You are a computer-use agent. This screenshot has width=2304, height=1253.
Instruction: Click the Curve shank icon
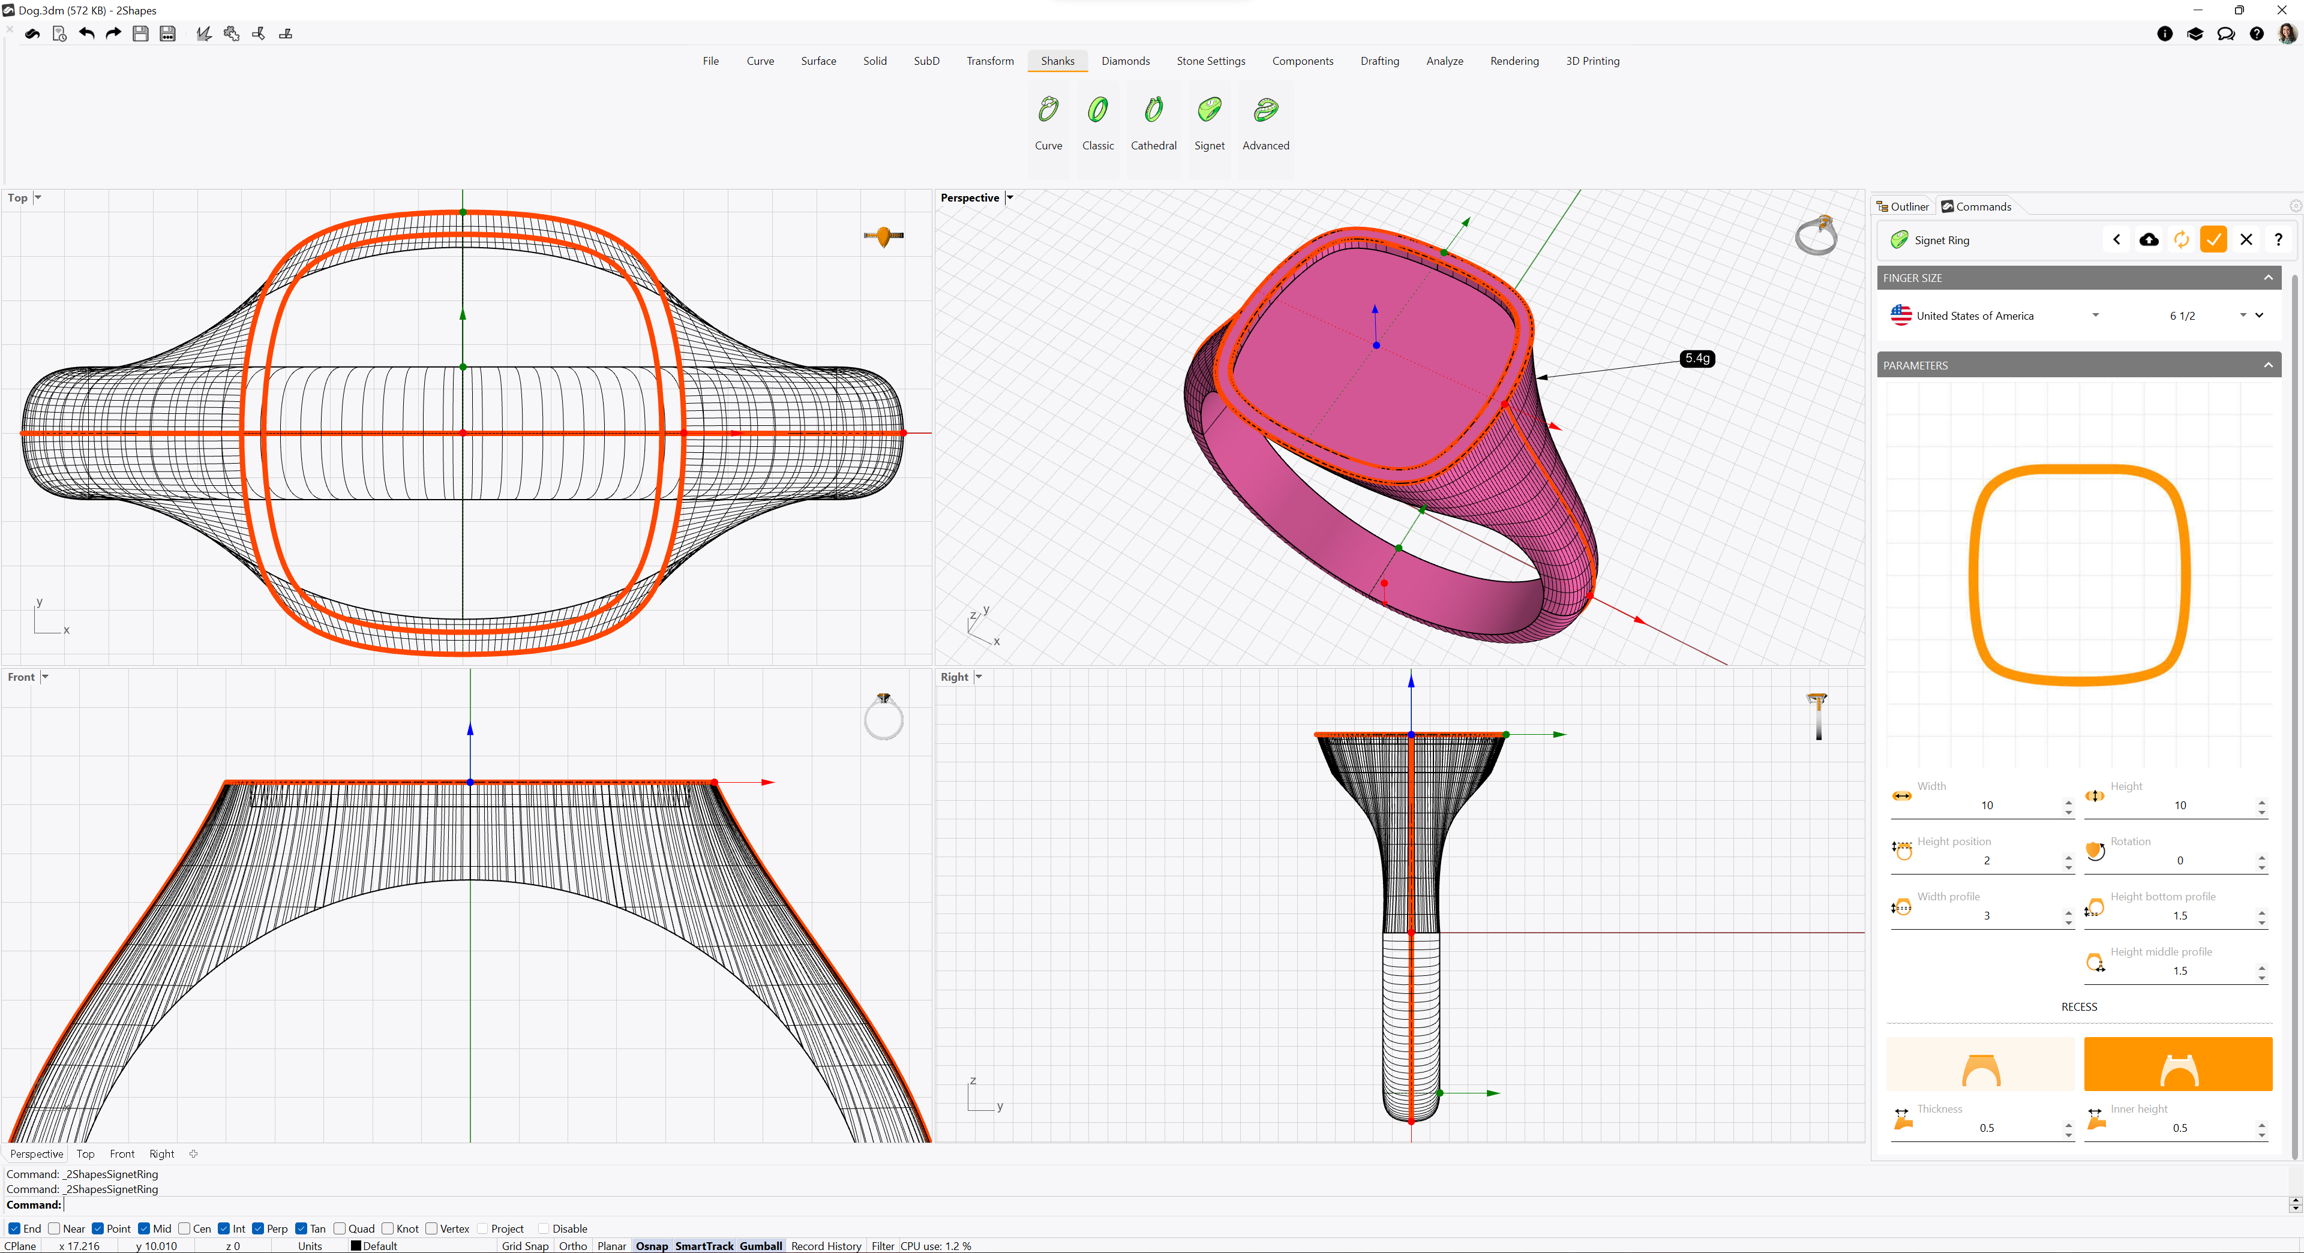(1048, 111)
